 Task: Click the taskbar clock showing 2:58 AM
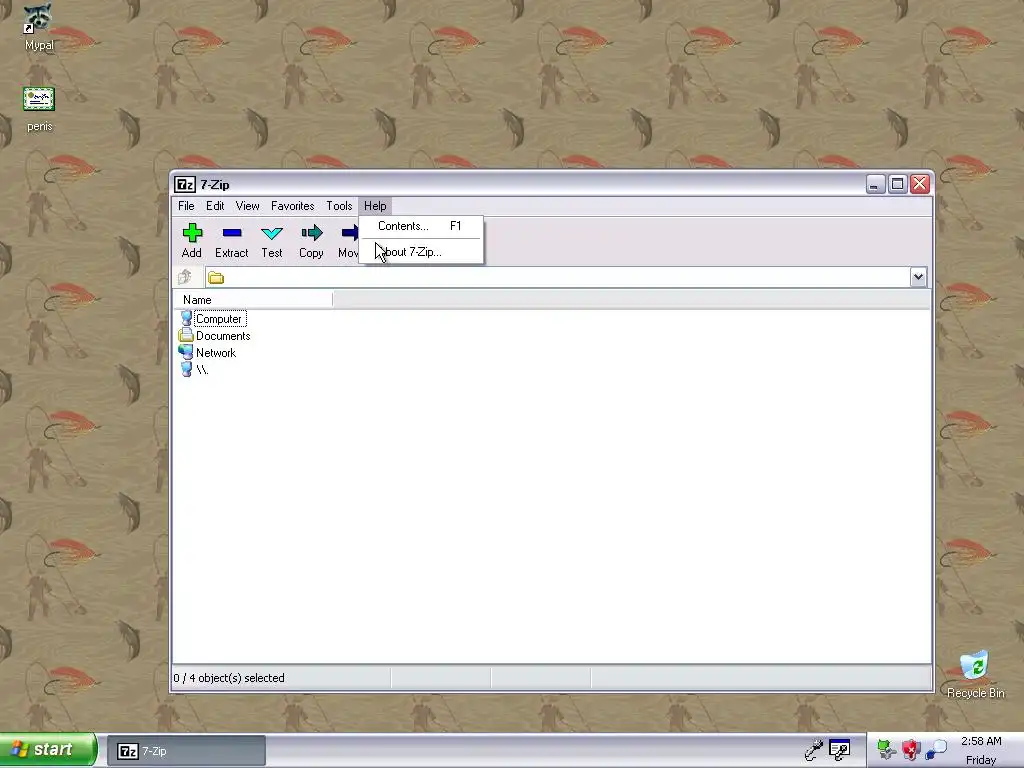coord(981,741)
